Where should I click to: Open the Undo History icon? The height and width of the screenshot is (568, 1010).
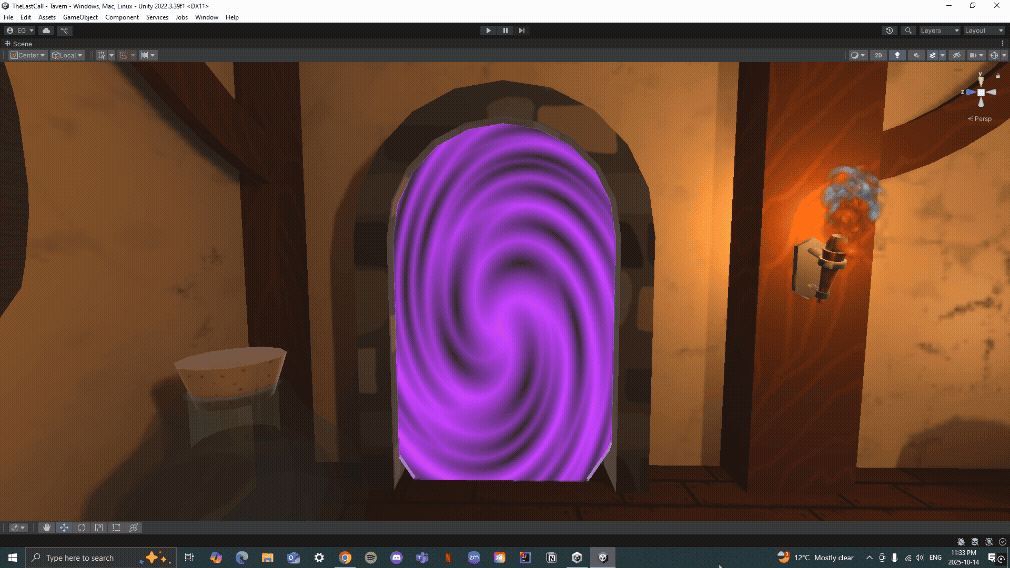point(890,30)
